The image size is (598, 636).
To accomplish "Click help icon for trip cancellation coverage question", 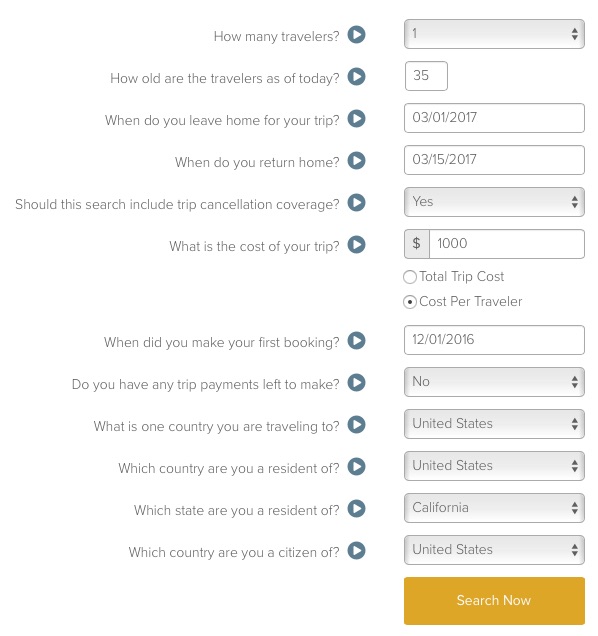I will coord(357,203).
